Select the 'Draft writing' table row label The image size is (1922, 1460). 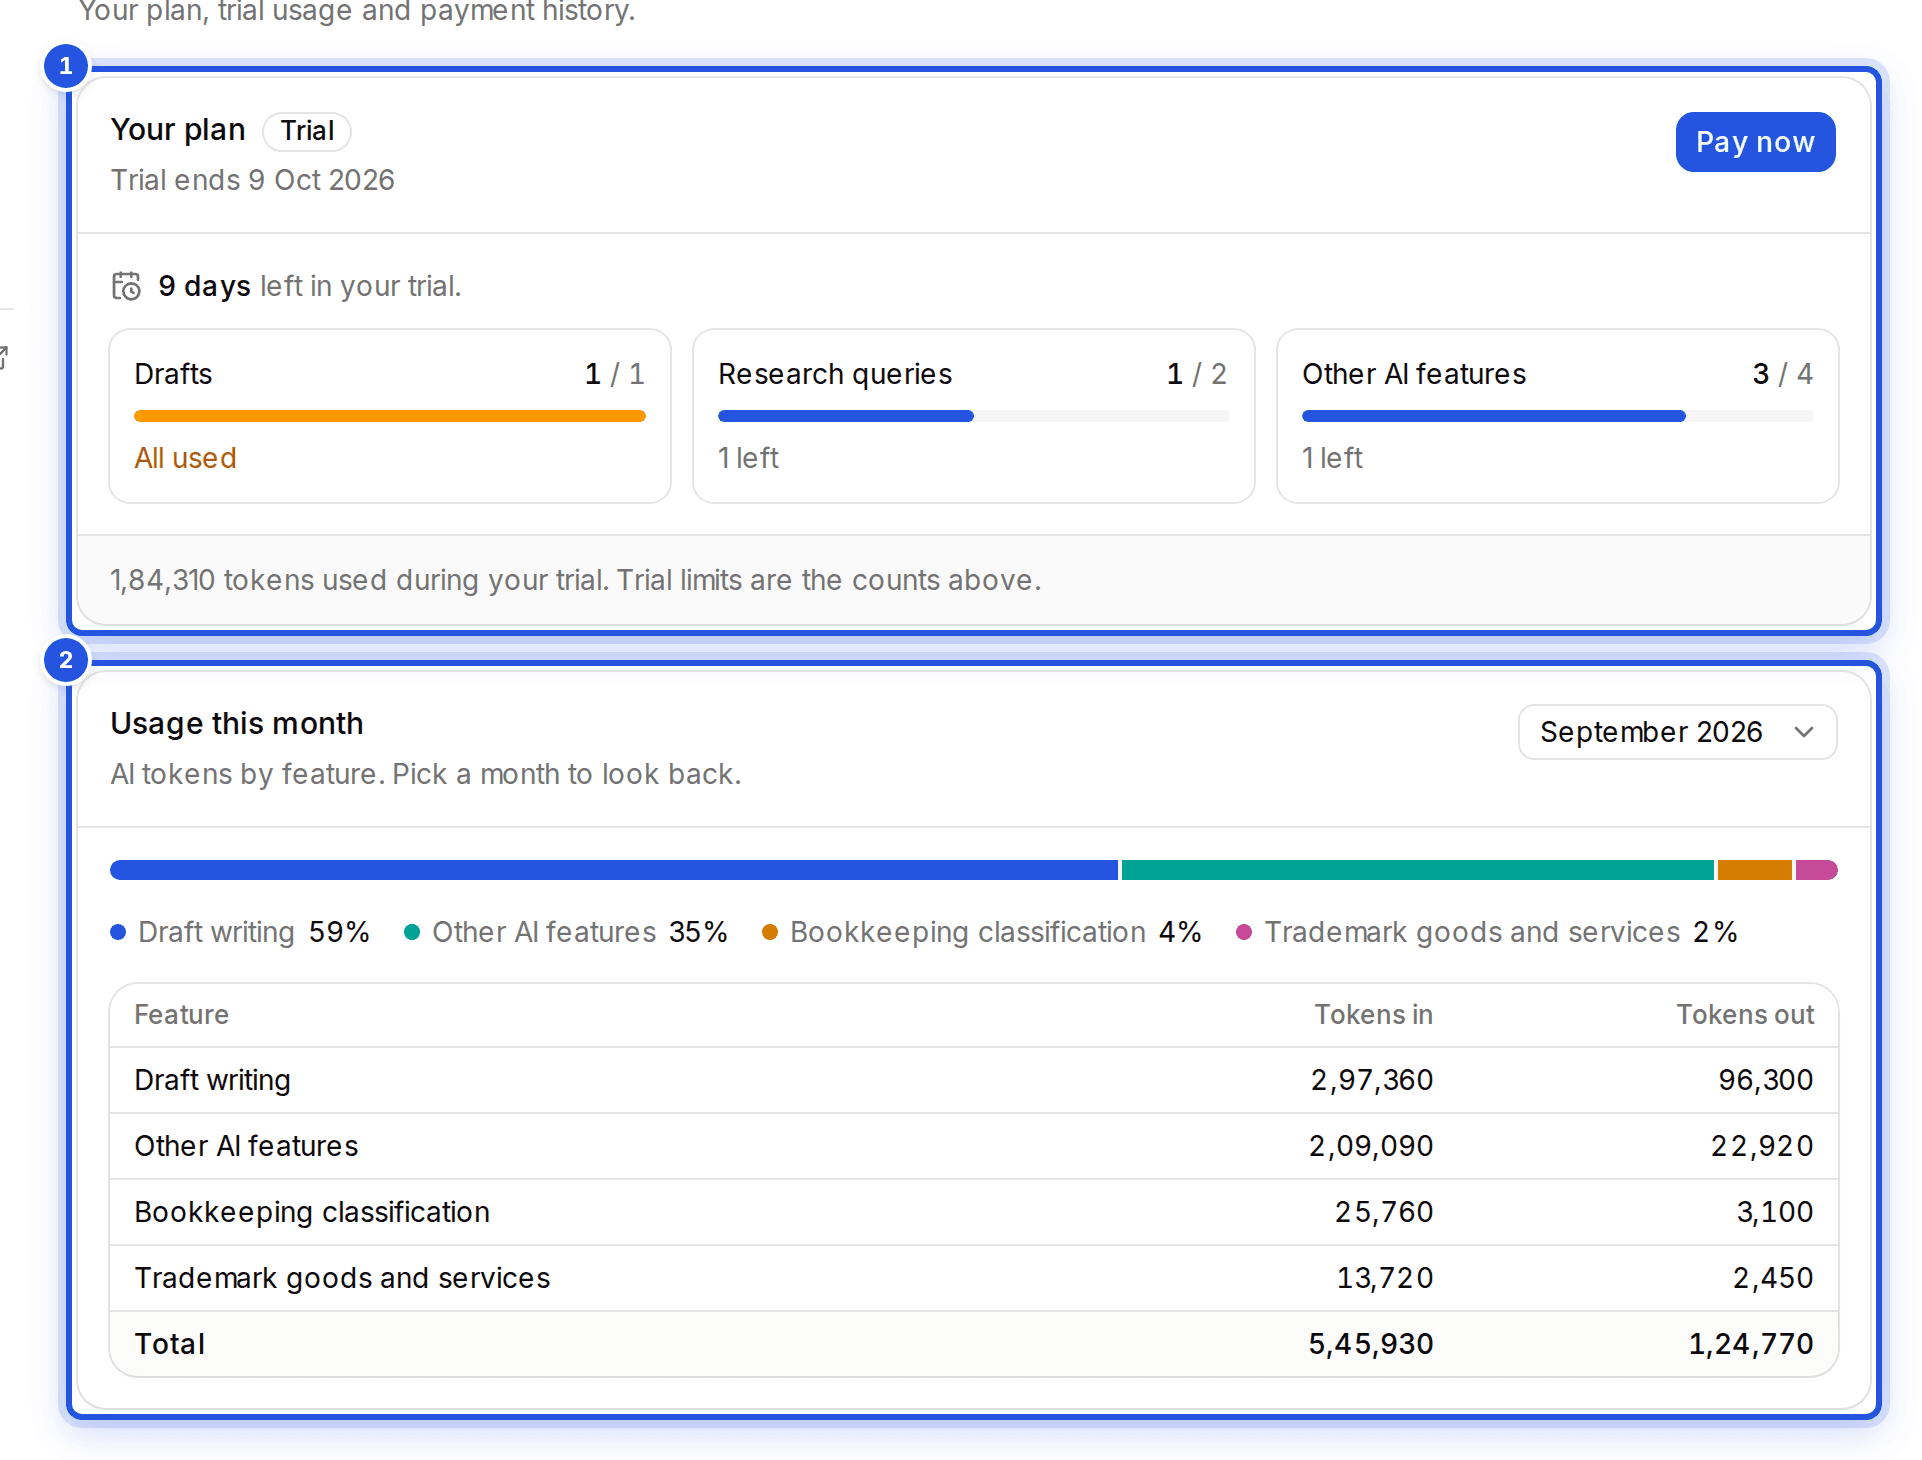point(213,1080)
